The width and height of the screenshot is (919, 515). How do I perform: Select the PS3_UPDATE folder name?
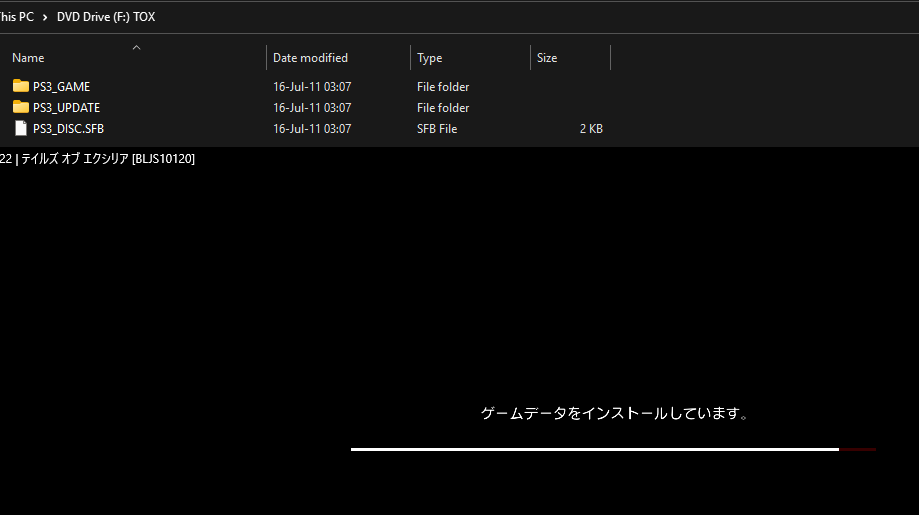(x=66, y=108)
